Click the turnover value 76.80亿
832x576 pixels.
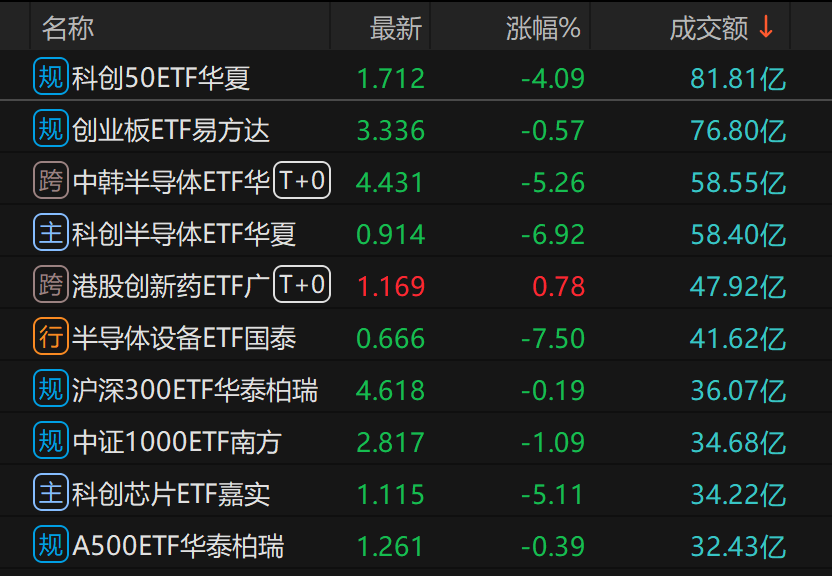point(738,130)
